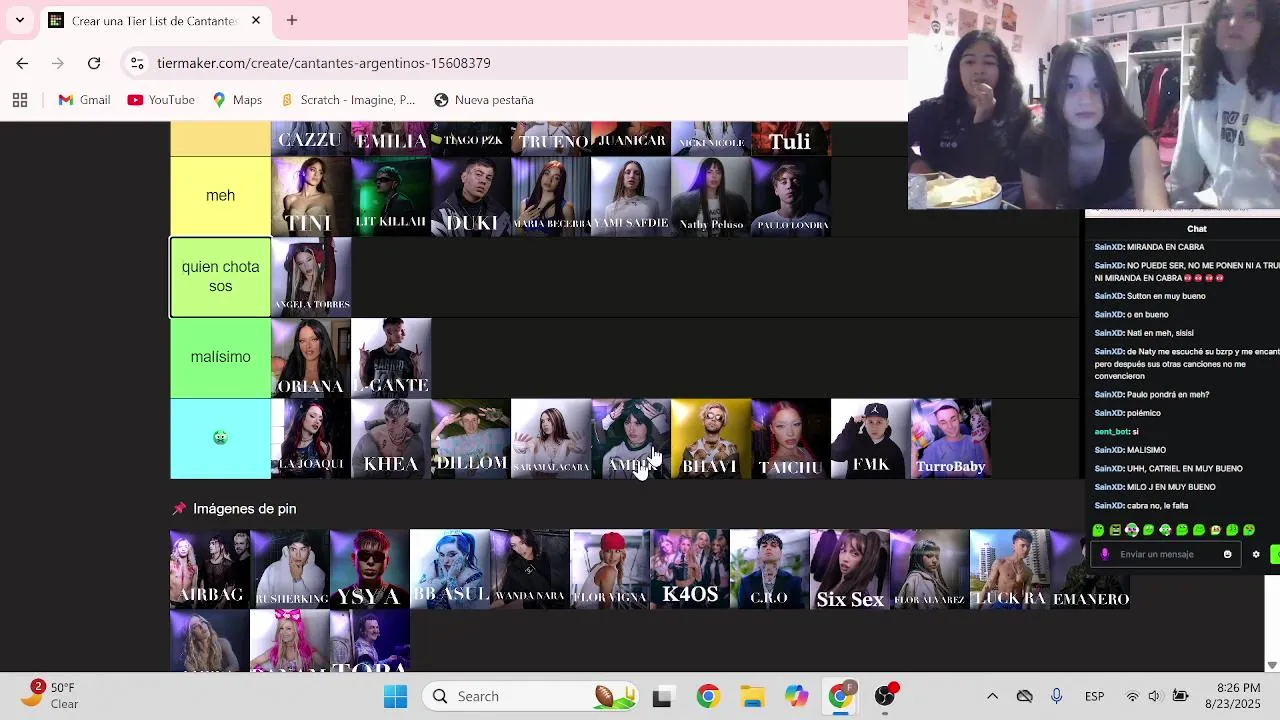
Task: Select the Angela Torres image
Action: coord(311,277)
